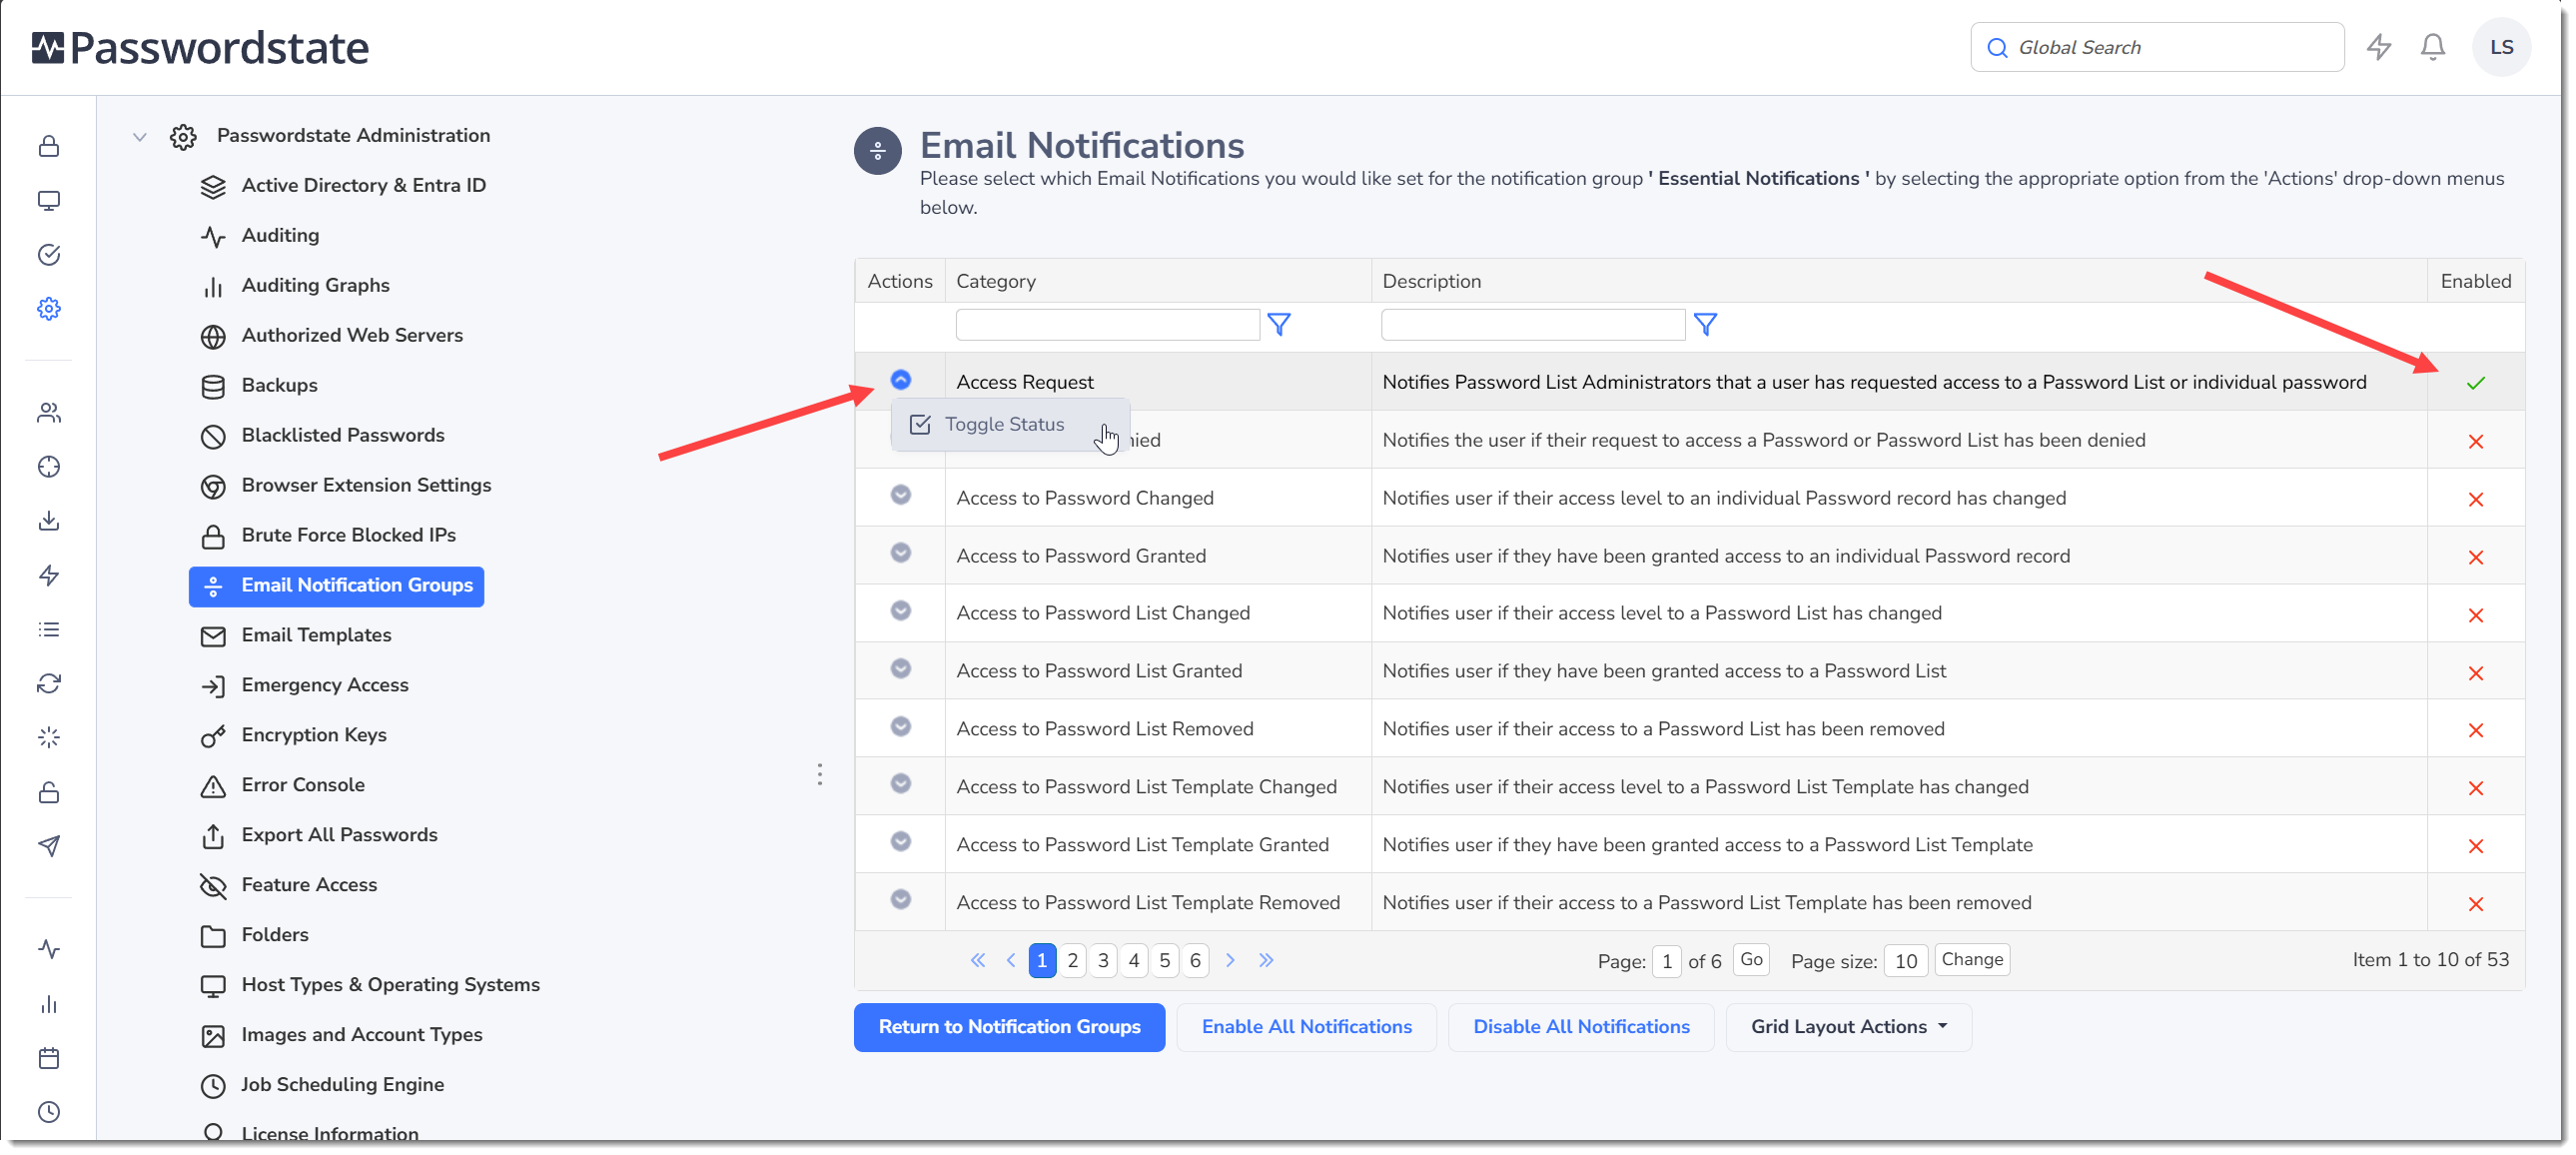Click the bar chart icon in the left rail
Viewport: 2576px width, 1155px height.
click(48, 1004)
